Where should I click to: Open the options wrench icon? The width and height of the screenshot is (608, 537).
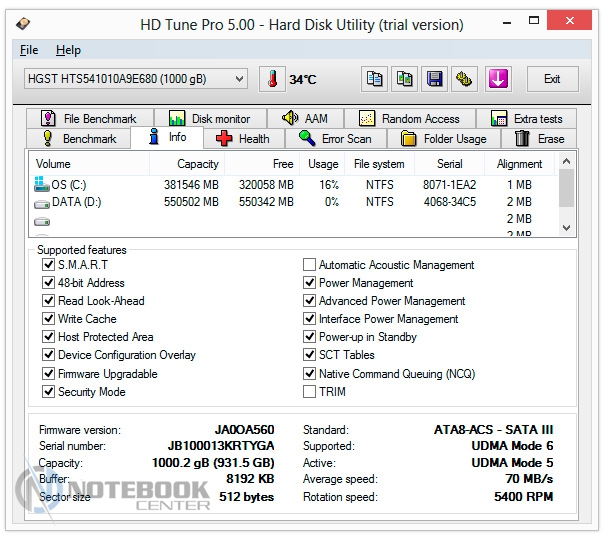(464, 79)
